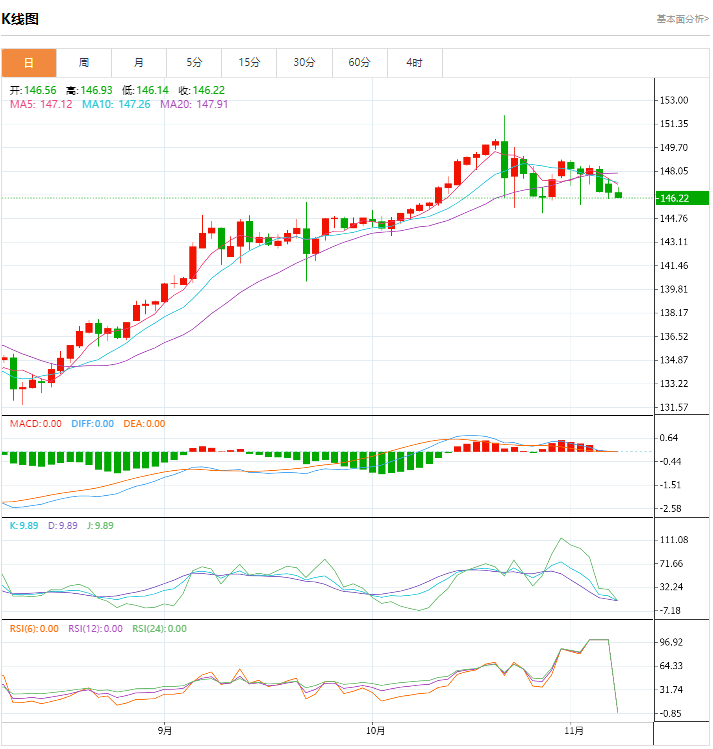
Task: Click the green 146.22 current price tag
Action: [680, 198]
